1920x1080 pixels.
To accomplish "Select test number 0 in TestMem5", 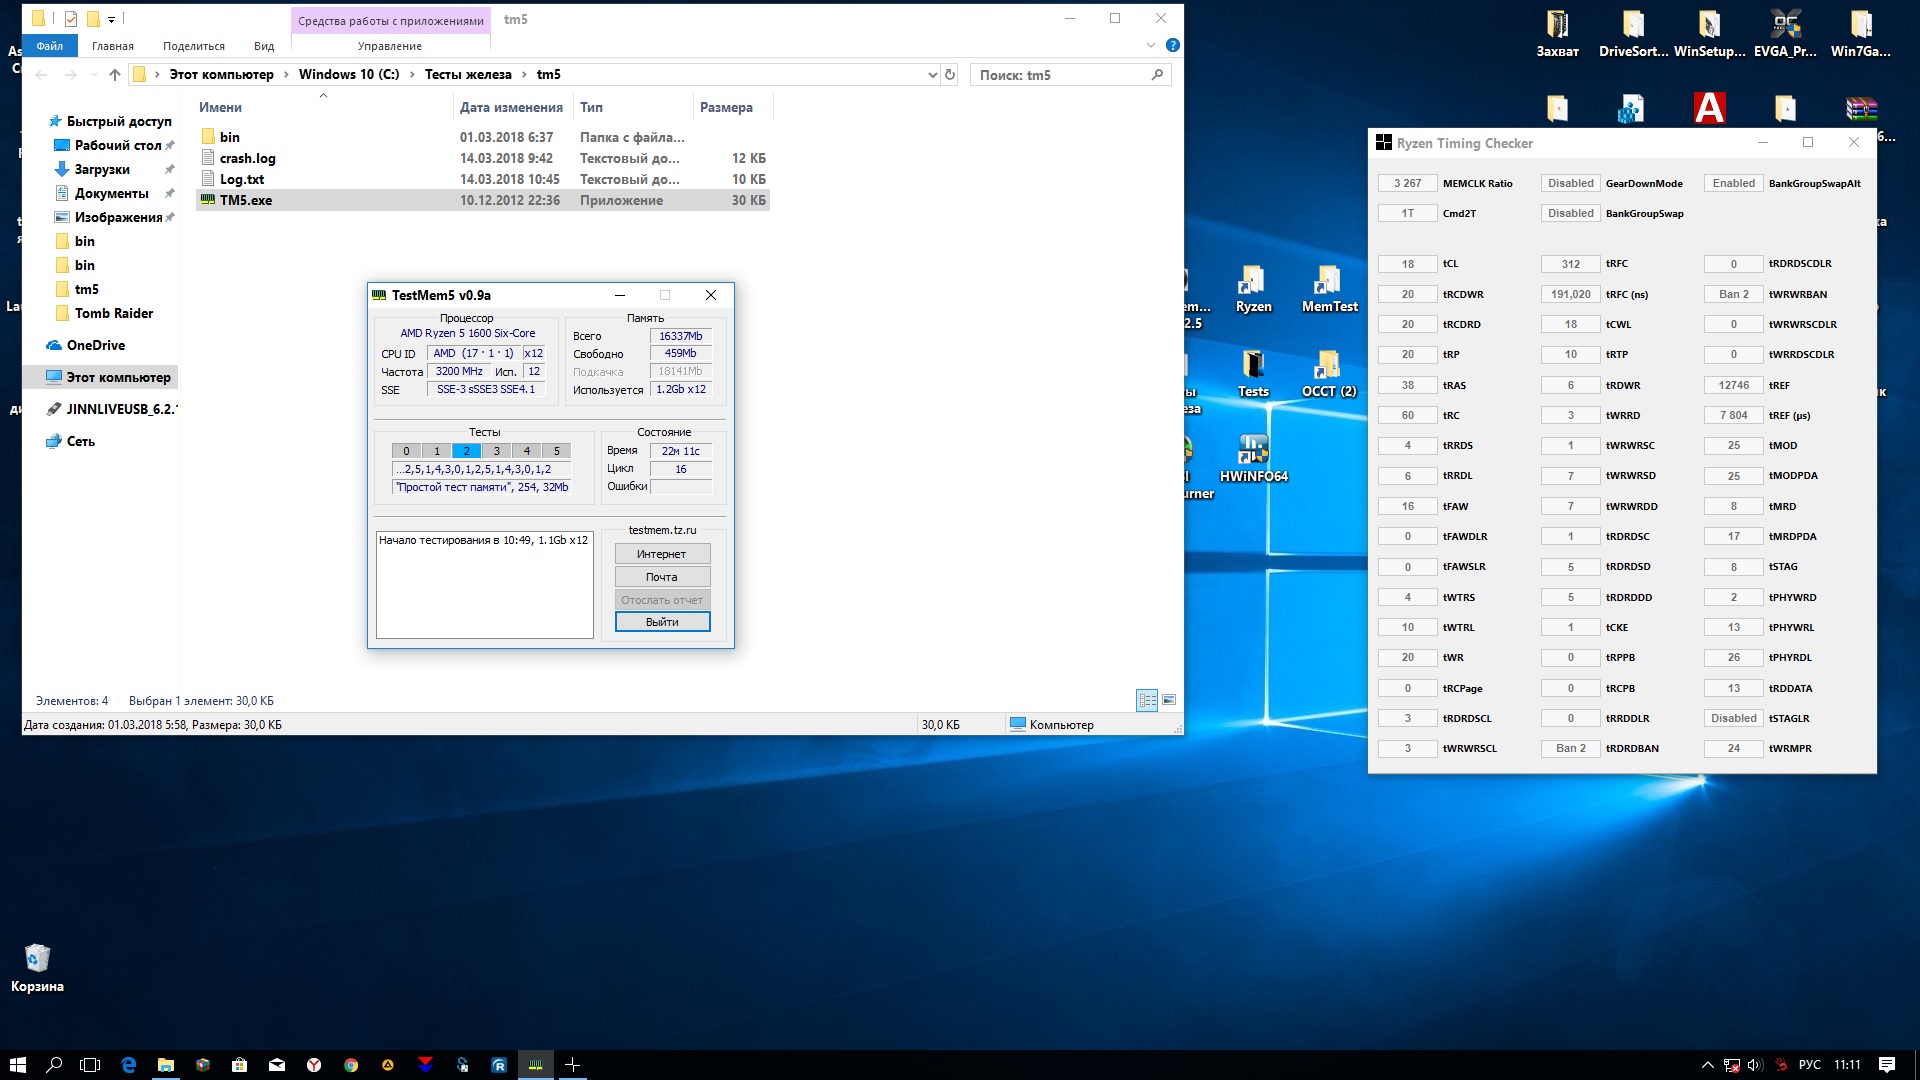I will 406,451.
